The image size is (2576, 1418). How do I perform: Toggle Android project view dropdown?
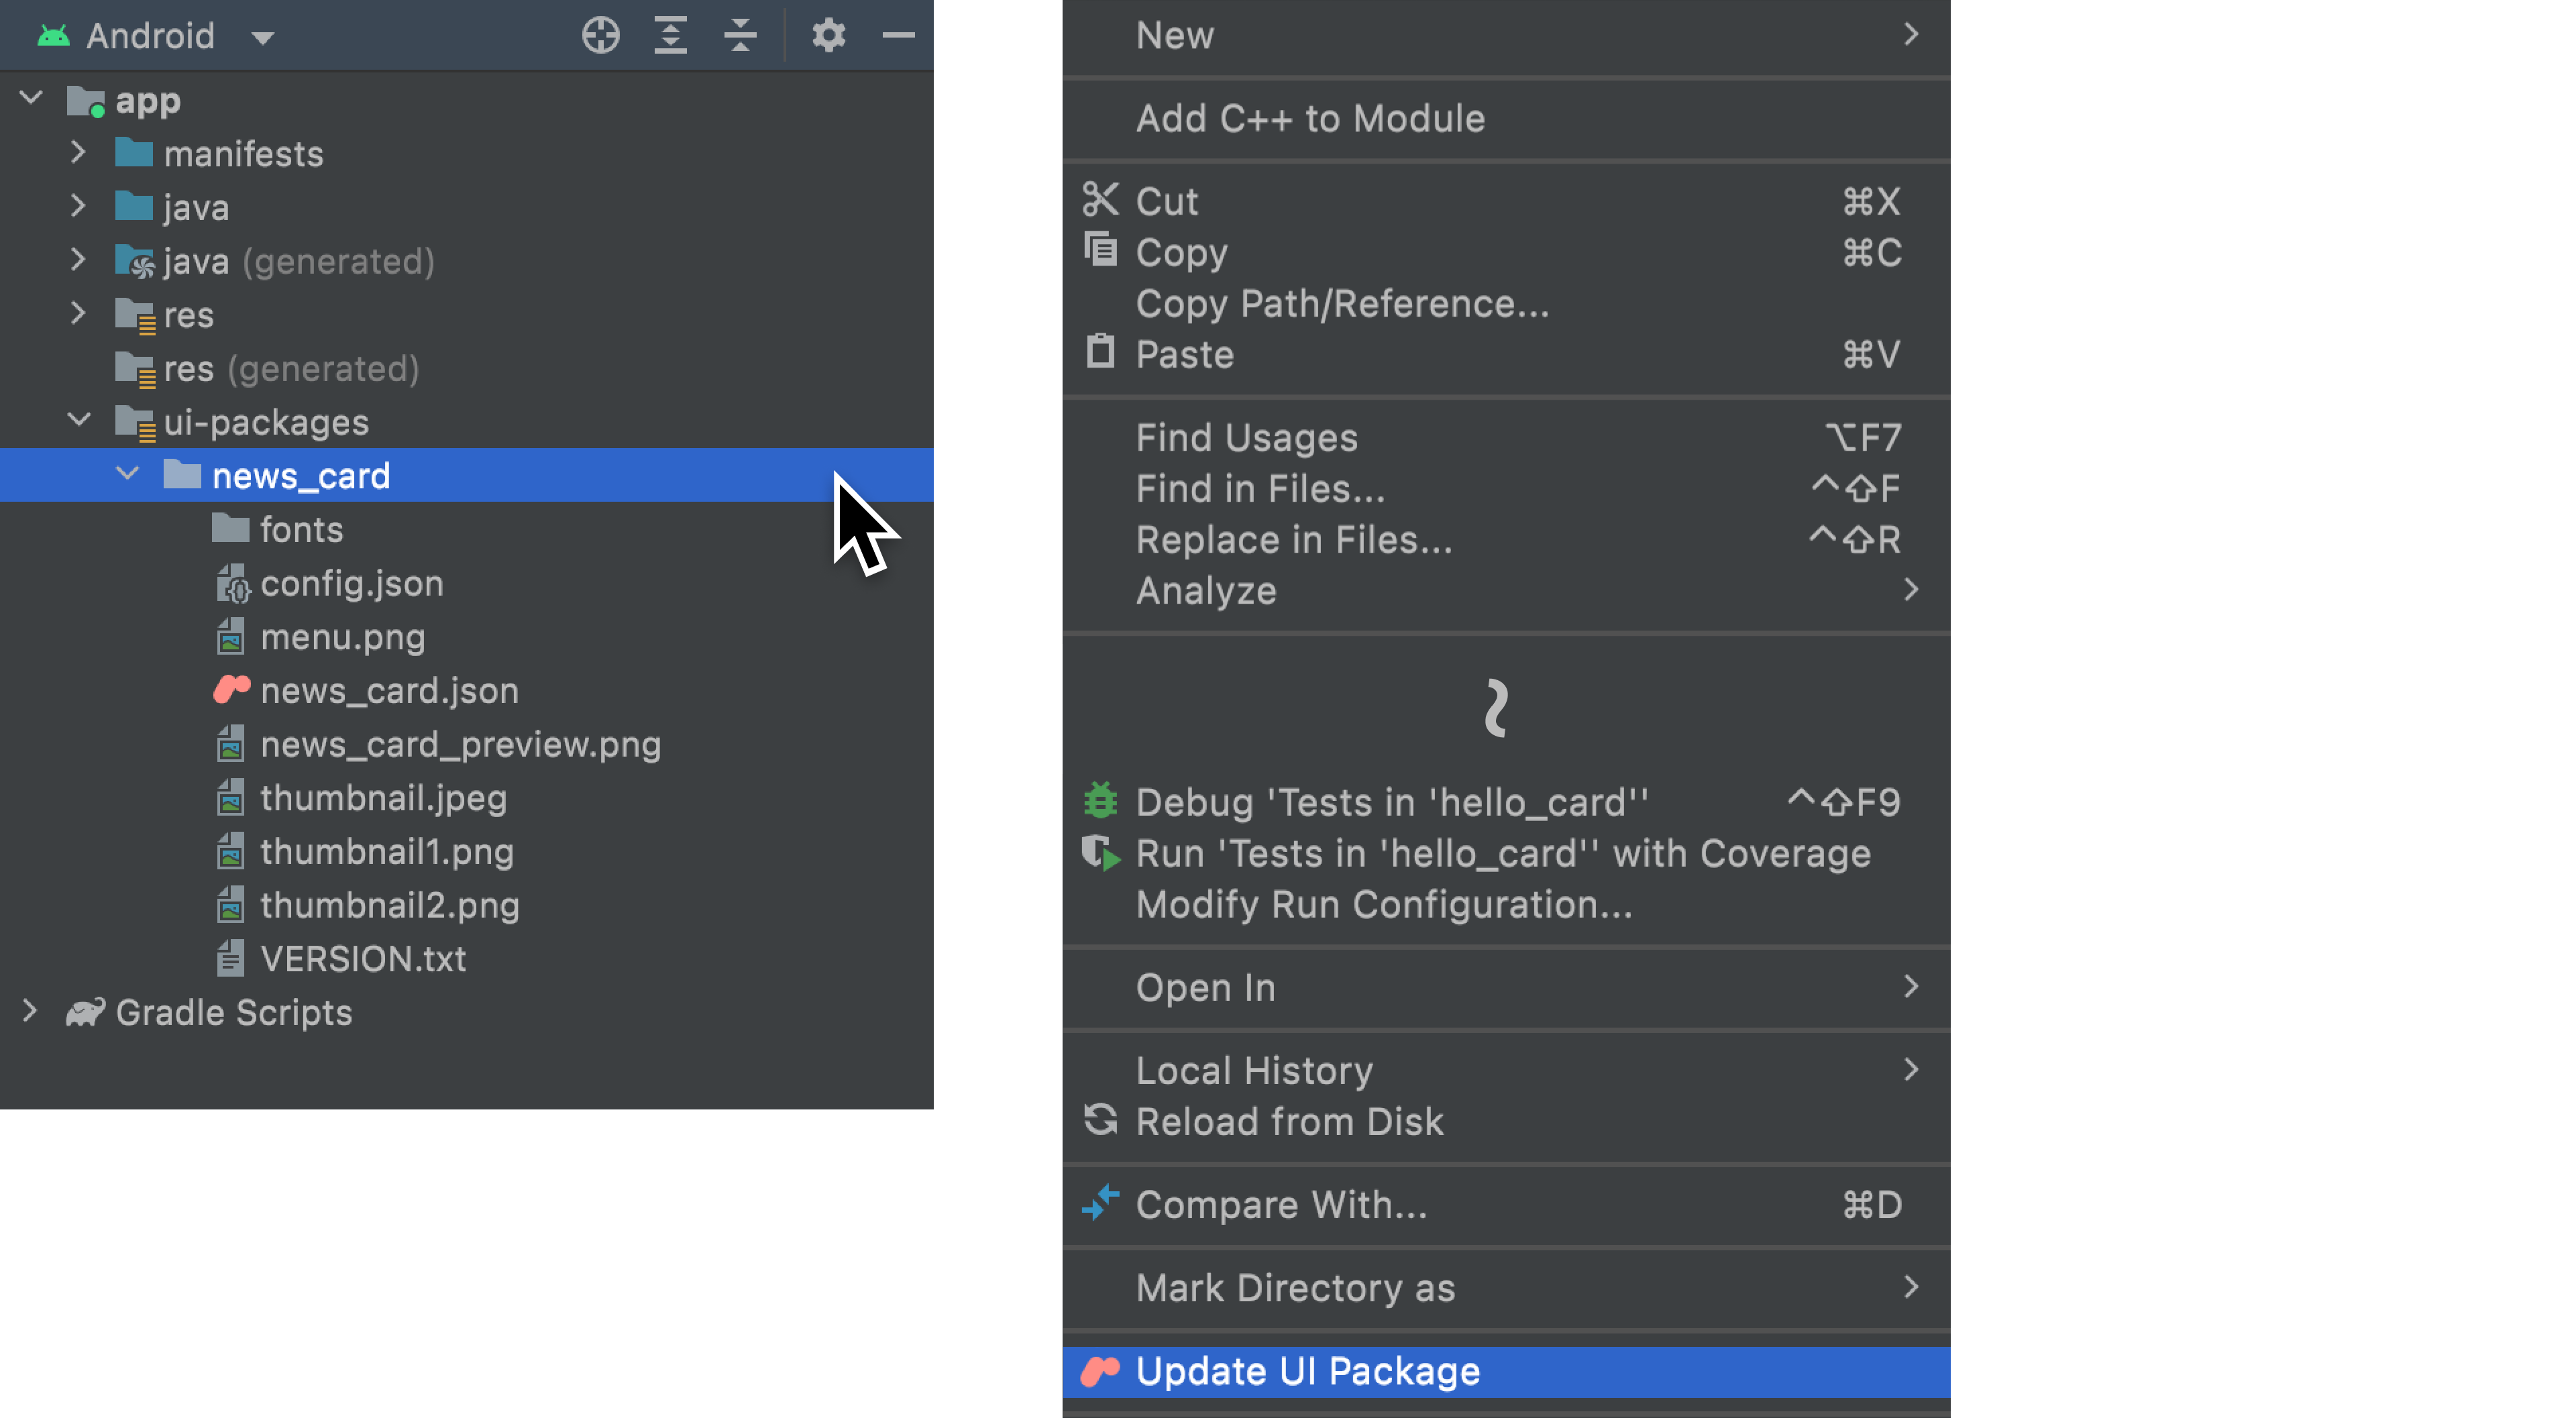(x=262, y=35)
